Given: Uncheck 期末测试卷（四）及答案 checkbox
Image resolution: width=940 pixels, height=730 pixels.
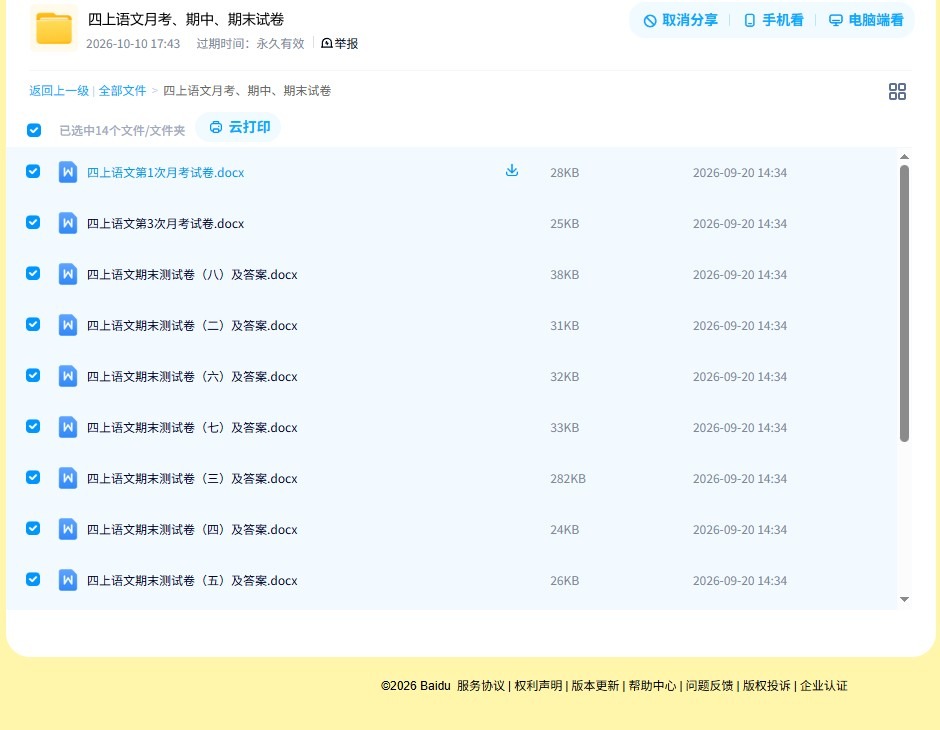Looking at the screenshot, I should tap(33, 528).
